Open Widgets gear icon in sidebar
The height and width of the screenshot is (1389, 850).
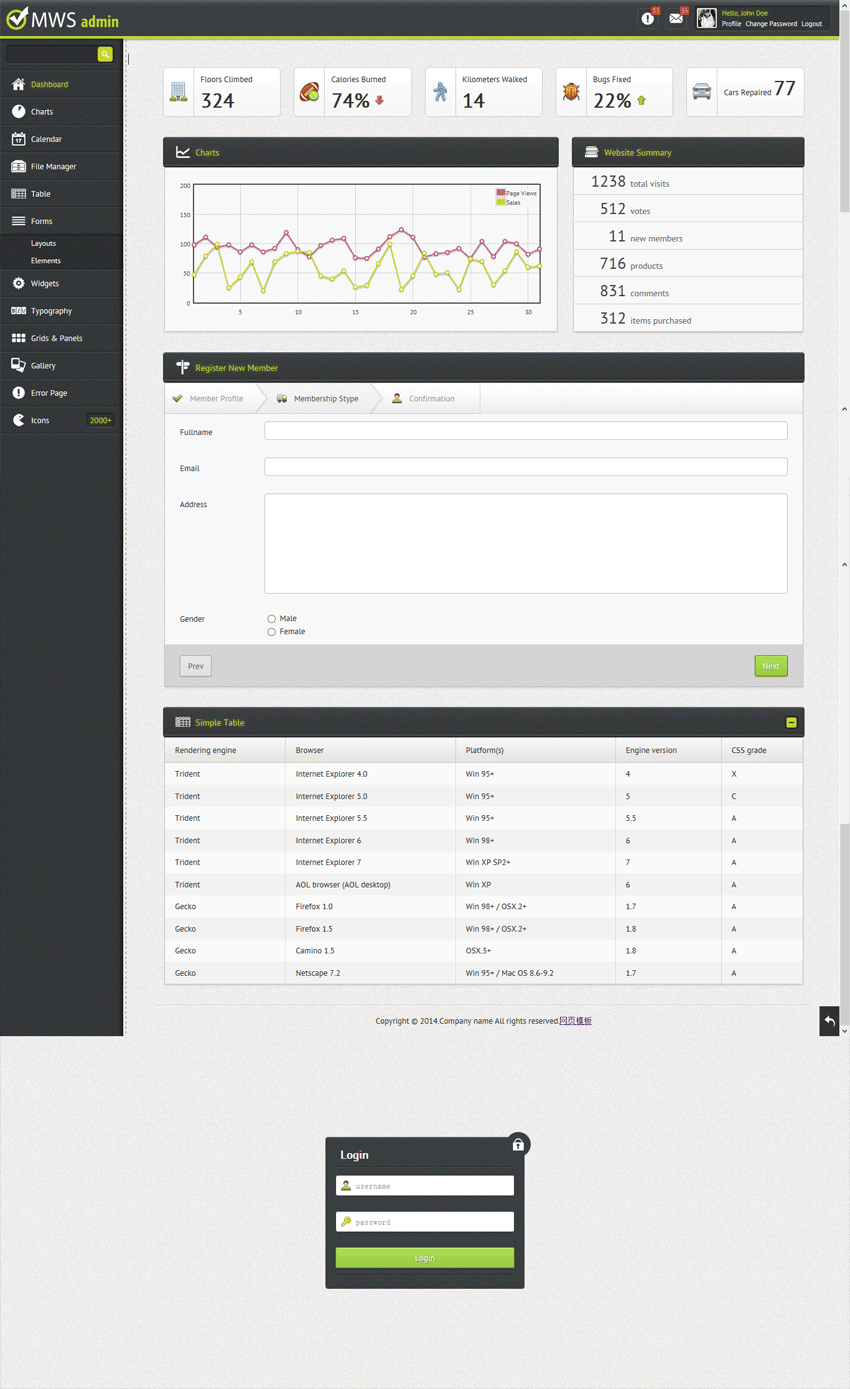point(18,284)
